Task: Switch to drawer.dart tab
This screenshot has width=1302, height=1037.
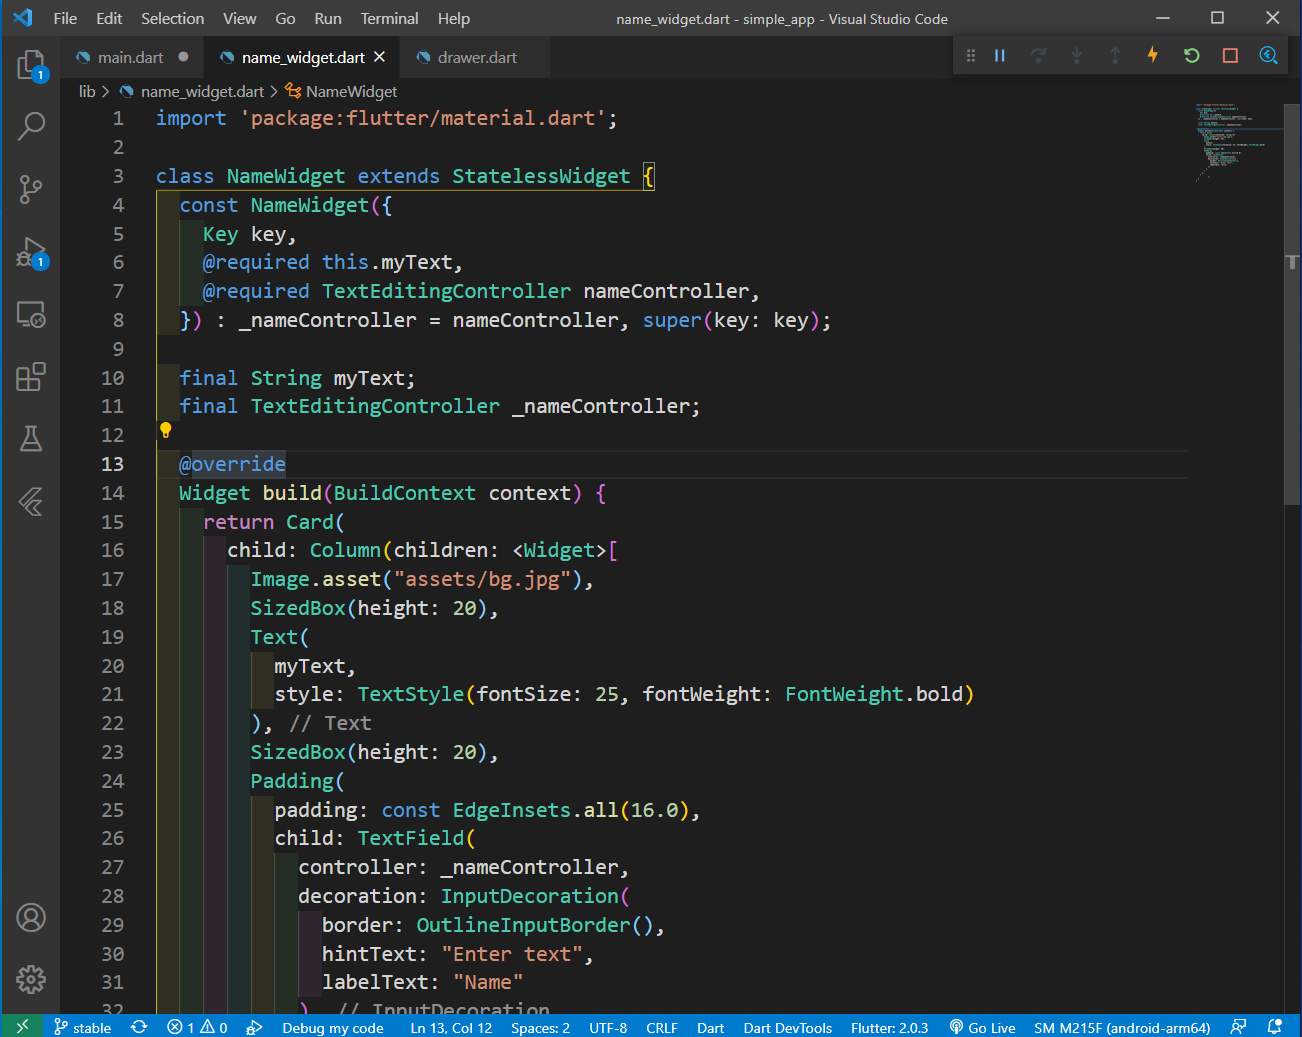Action: click(476, 57)
